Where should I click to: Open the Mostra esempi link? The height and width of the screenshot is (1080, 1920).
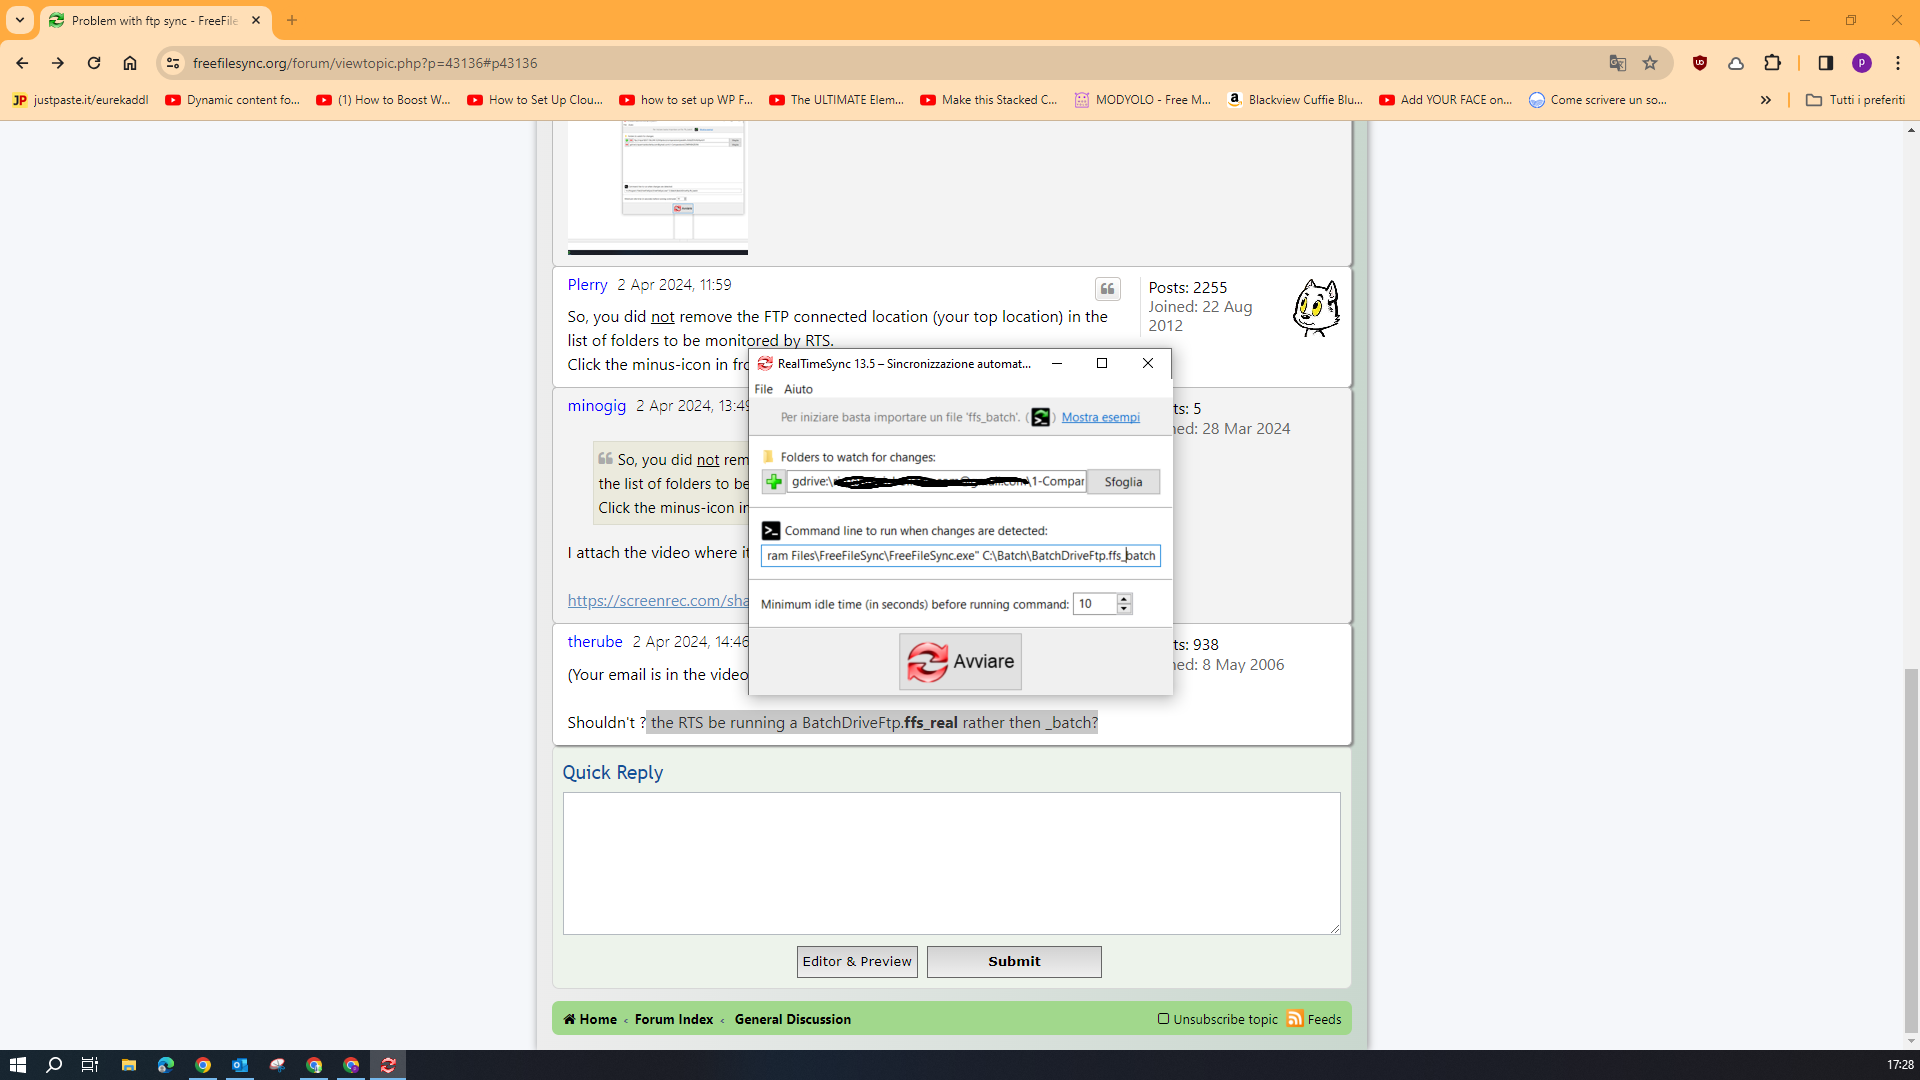pos(1100,418)
